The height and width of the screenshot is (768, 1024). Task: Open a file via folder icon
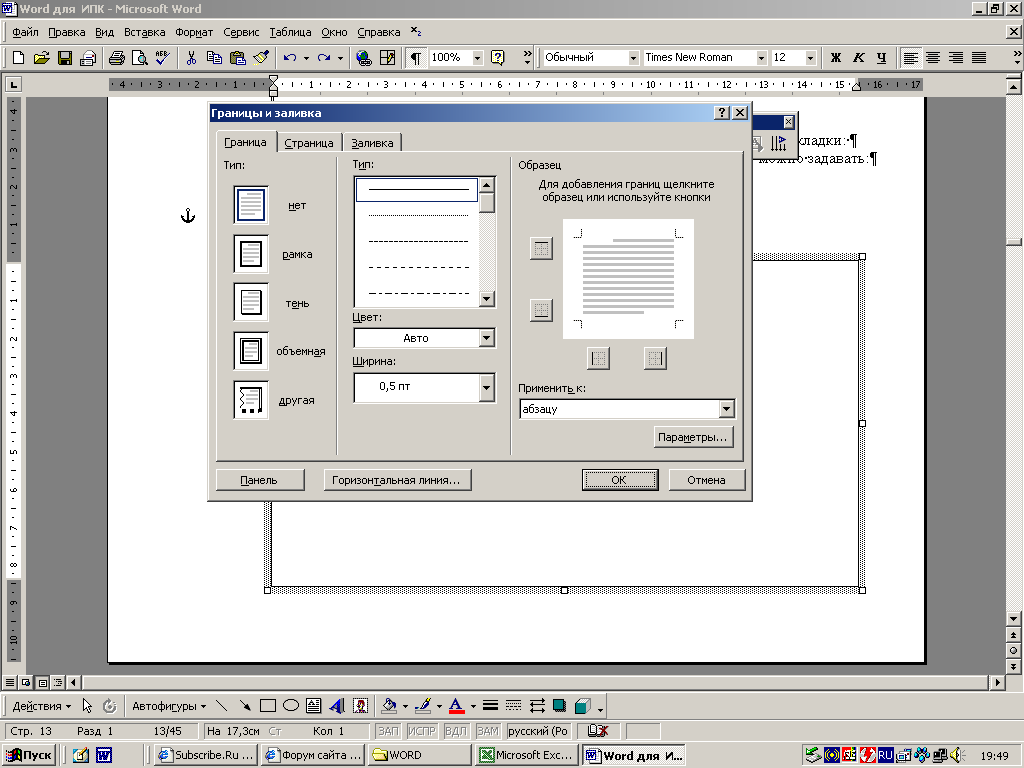pyautogui.click(x=41, y=57)
